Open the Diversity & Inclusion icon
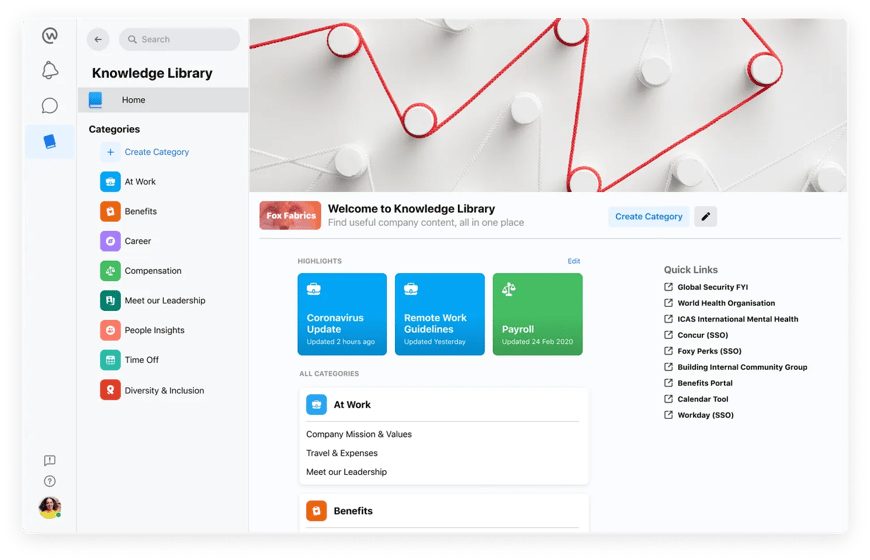This screenshot has width=870, height=560. coord(110,390)
